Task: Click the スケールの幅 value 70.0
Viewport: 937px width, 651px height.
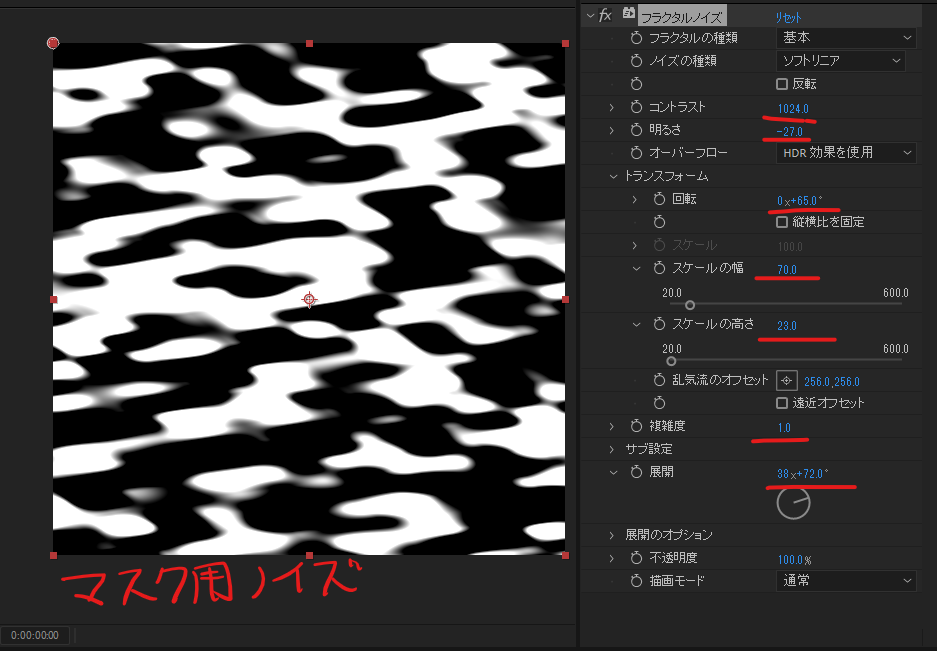Action: pos(787,270)
